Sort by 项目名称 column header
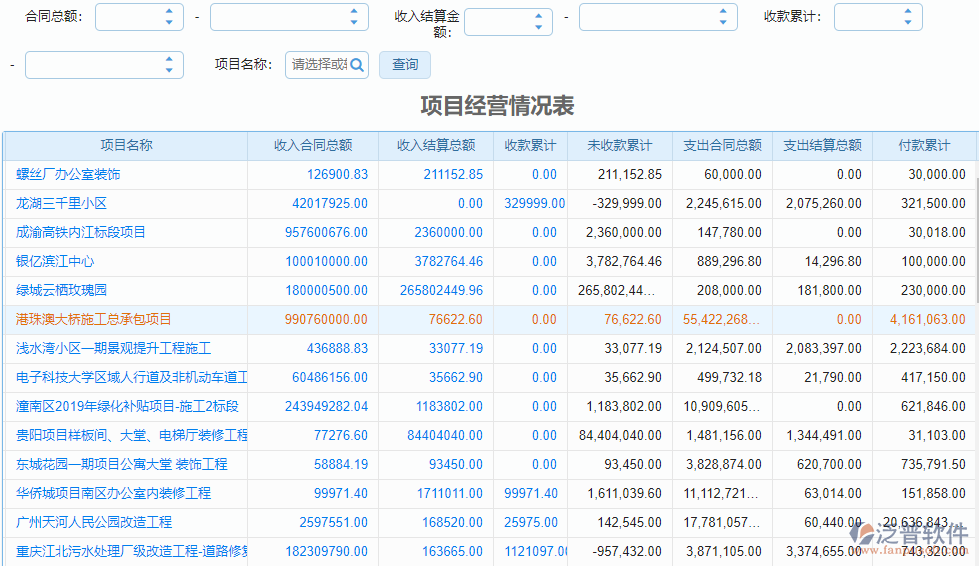Screen dimensions: 979x566 point(126,146)
